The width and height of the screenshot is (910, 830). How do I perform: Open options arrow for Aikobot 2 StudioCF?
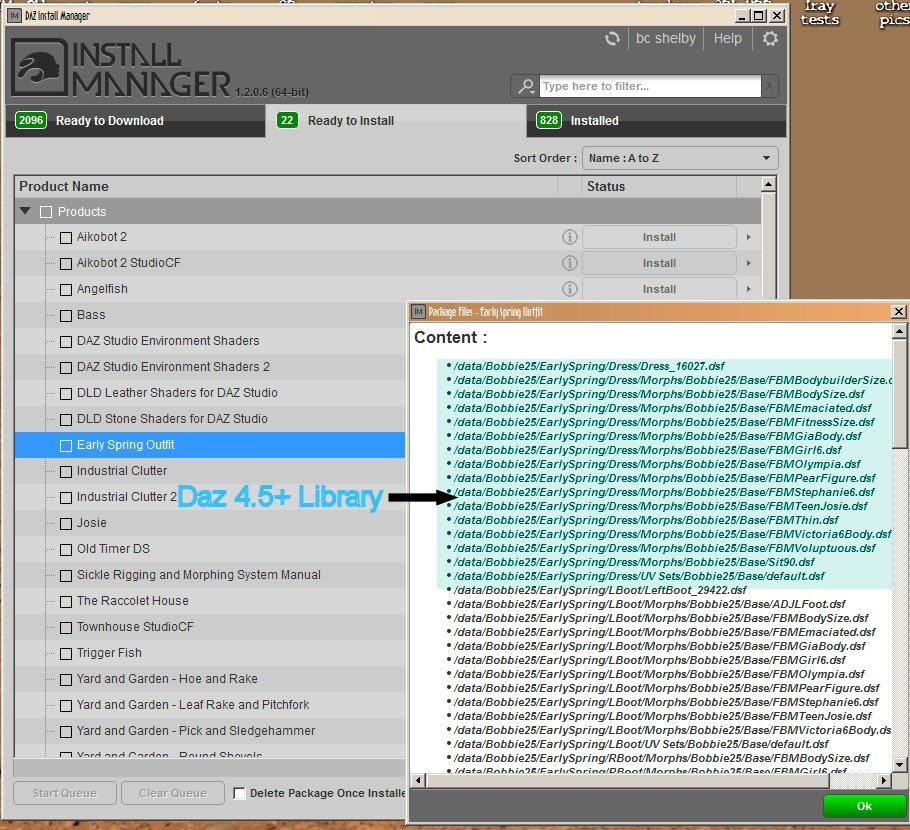click(x=749, y=263)
